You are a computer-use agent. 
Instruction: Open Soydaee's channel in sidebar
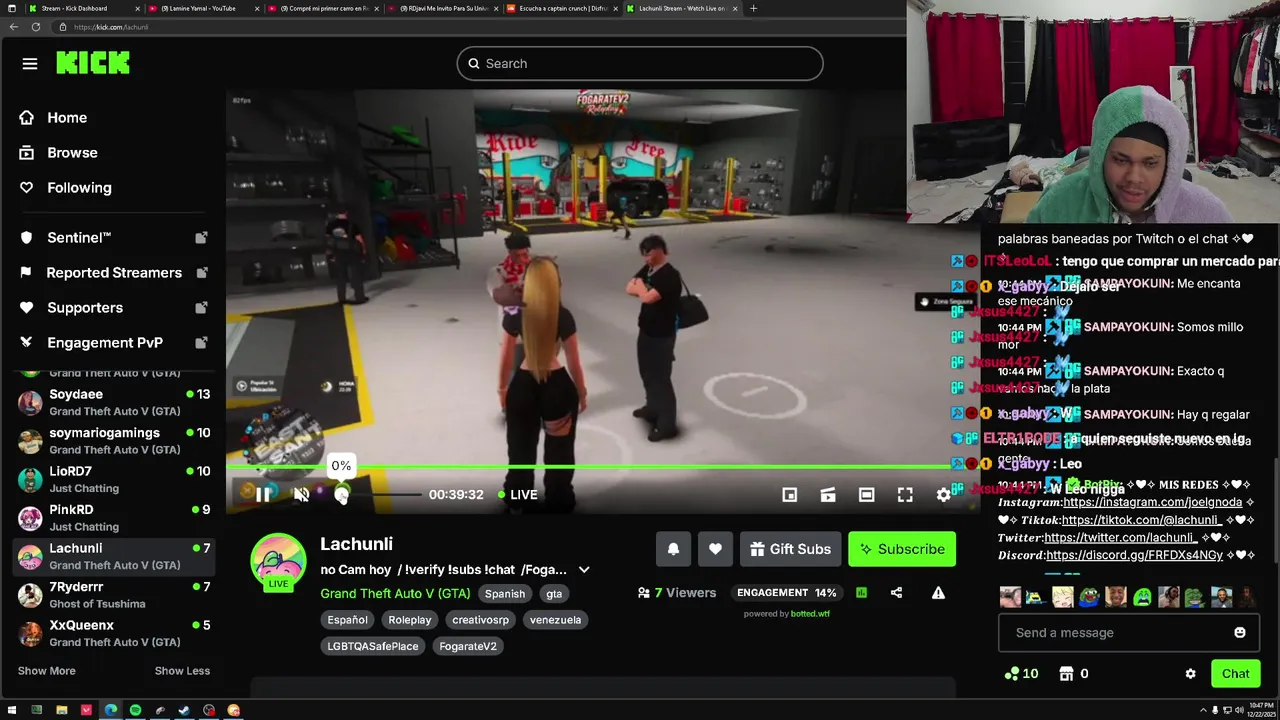coord(113,402)
